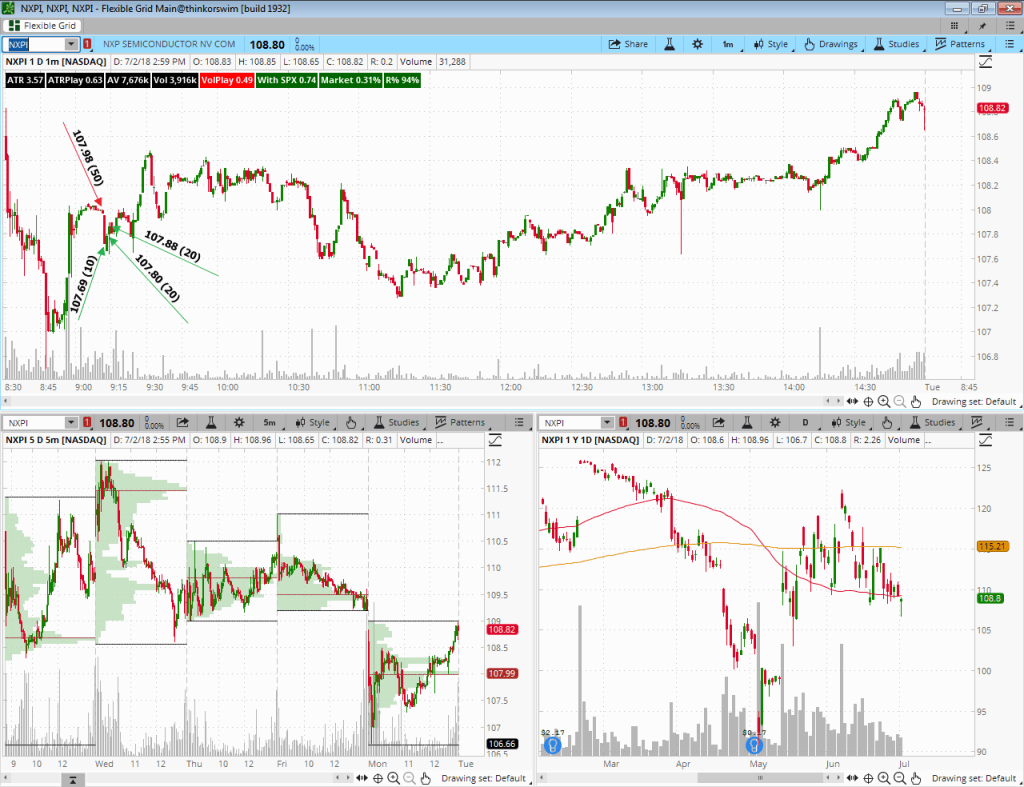The width and height of the screenshot is (1024, 787).
Task: Click the Flexible Grid tab
Action: 47,25
